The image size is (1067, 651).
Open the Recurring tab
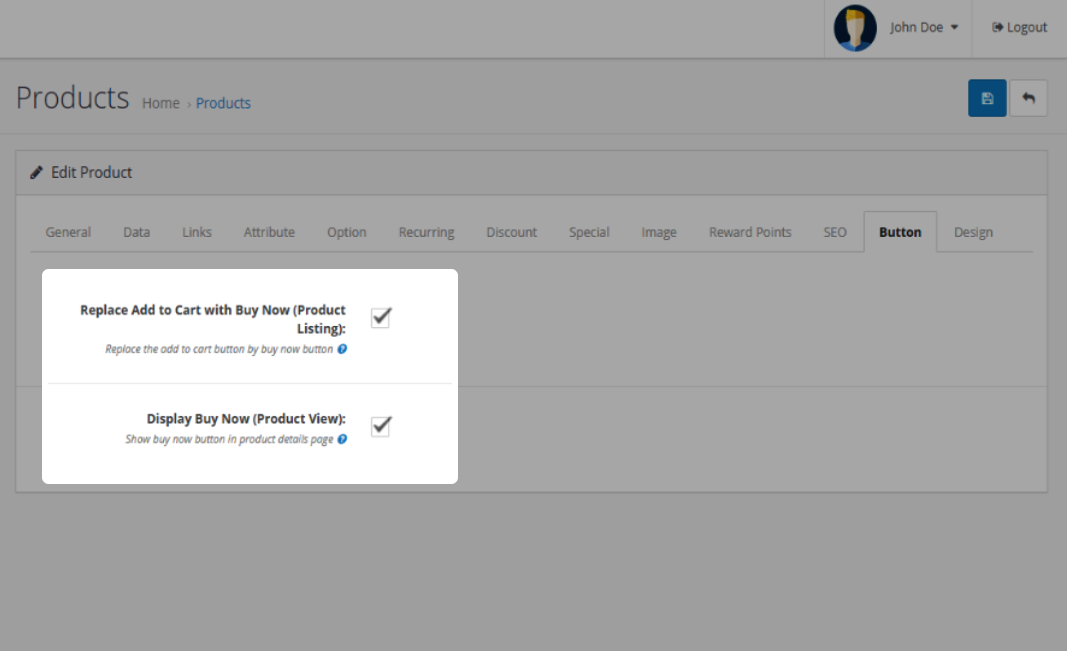click(426, 232)
